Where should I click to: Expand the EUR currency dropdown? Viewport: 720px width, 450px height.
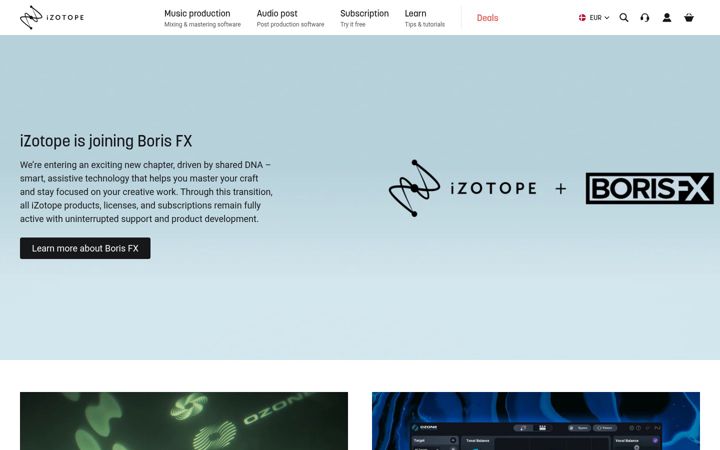point(599,17)
